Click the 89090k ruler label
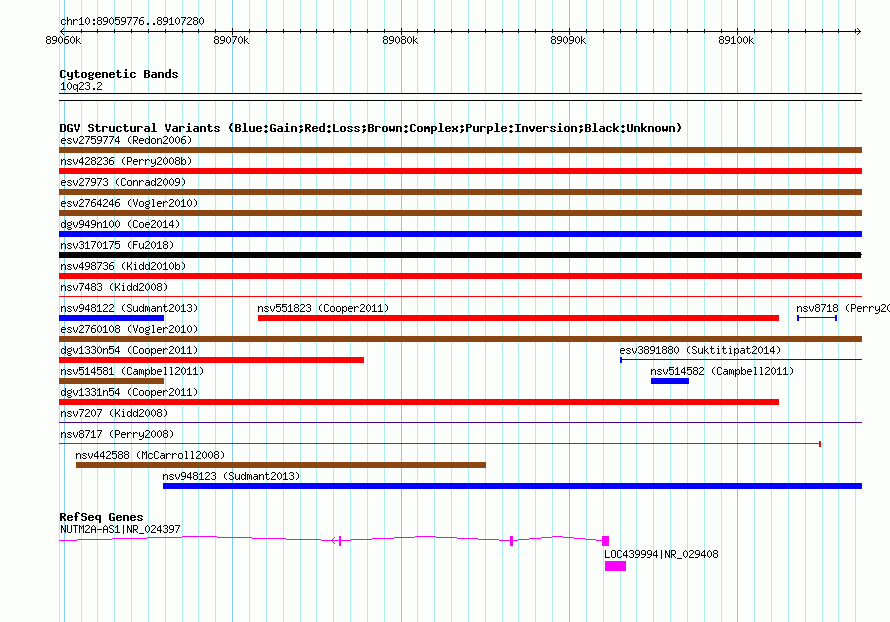890x622 pixels. coord(568,40)
